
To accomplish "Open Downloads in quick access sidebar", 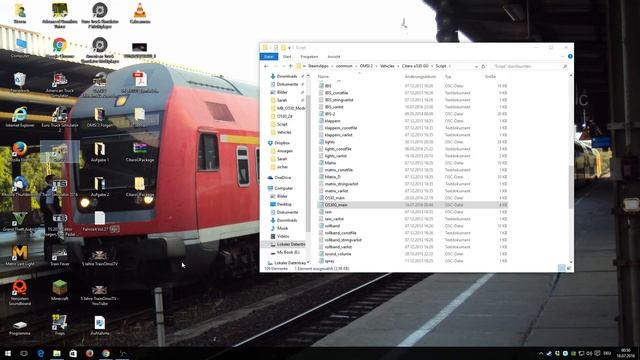I will (x=287, y=76).
